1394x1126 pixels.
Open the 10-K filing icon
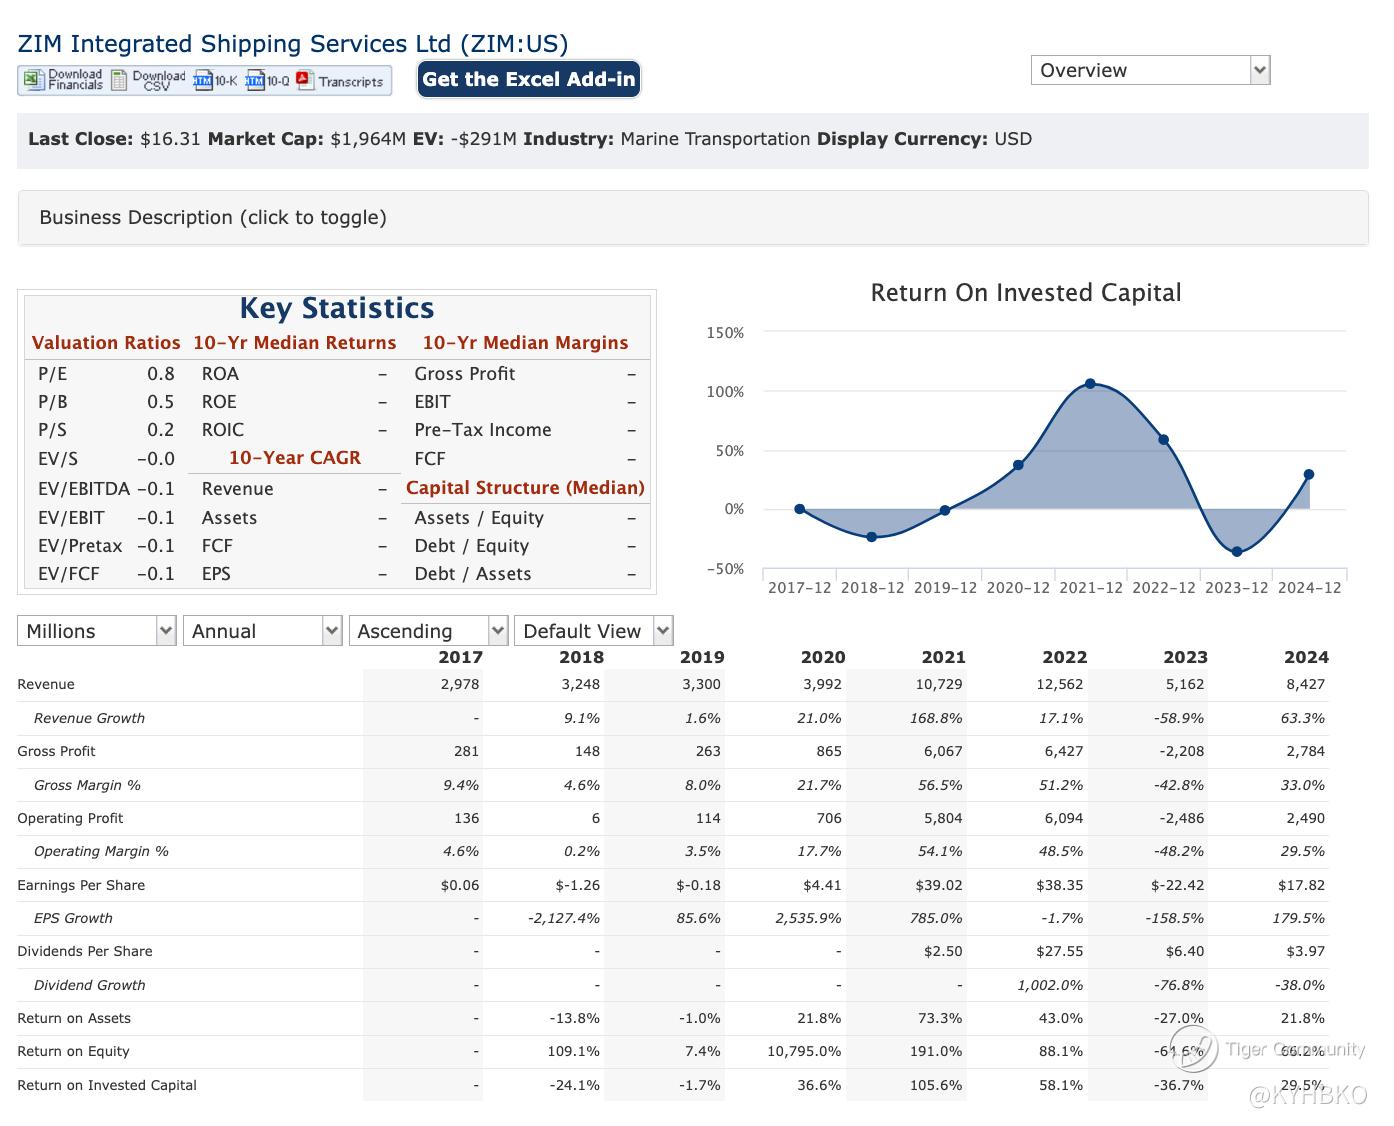tap(203, 81)
